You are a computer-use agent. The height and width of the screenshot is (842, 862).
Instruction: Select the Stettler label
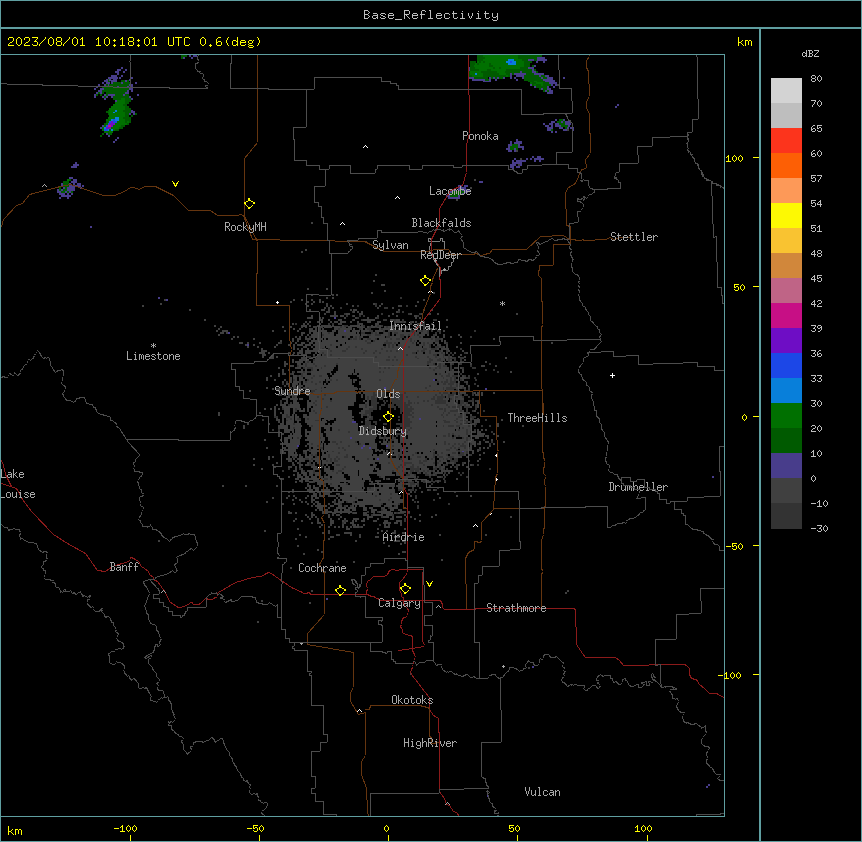(x=634, y=237)
